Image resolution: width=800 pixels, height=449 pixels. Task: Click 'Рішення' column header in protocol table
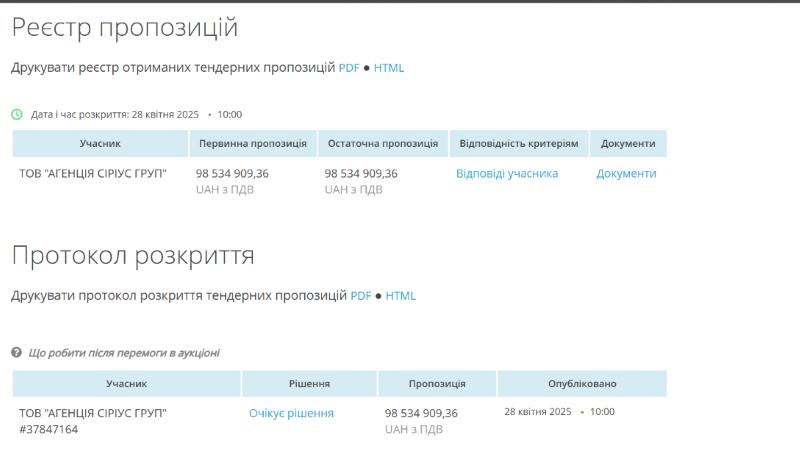point(309,384)
